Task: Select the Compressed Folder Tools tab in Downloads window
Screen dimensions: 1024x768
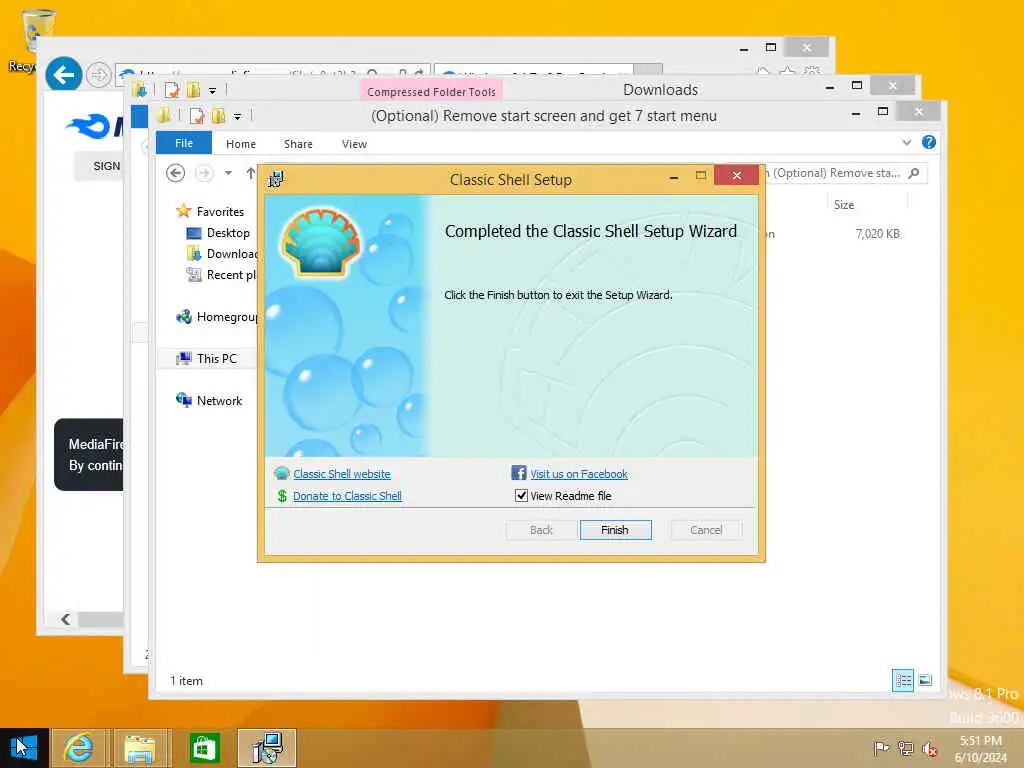Action: 431,91
